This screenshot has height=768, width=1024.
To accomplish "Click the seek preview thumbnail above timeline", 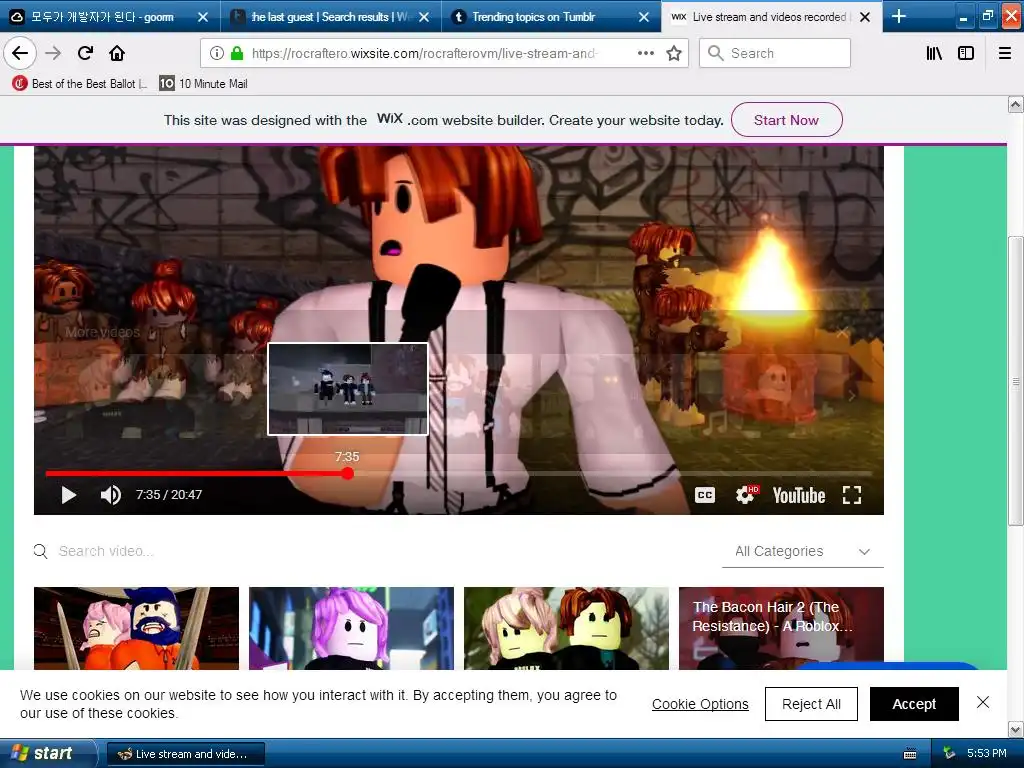I will click(x=347, y=389).
